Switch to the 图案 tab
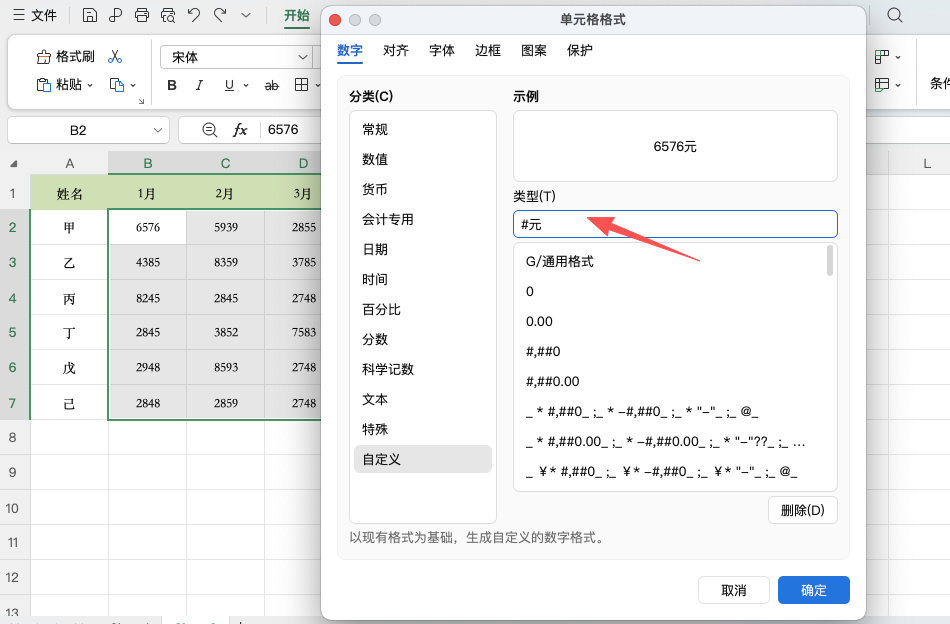This screenshot has width=950, height=624. 534,50
